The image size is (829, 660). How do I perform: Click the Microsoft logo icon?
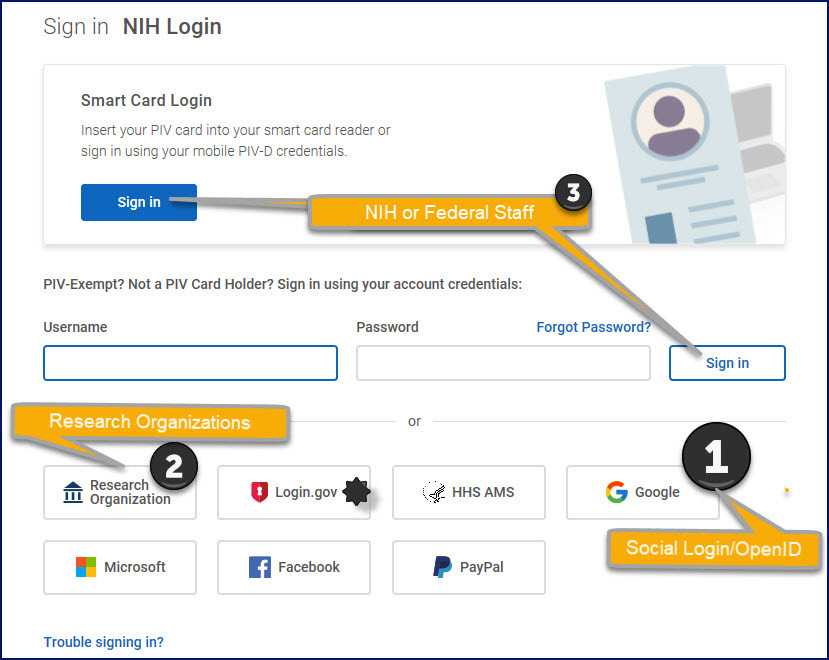86,567
